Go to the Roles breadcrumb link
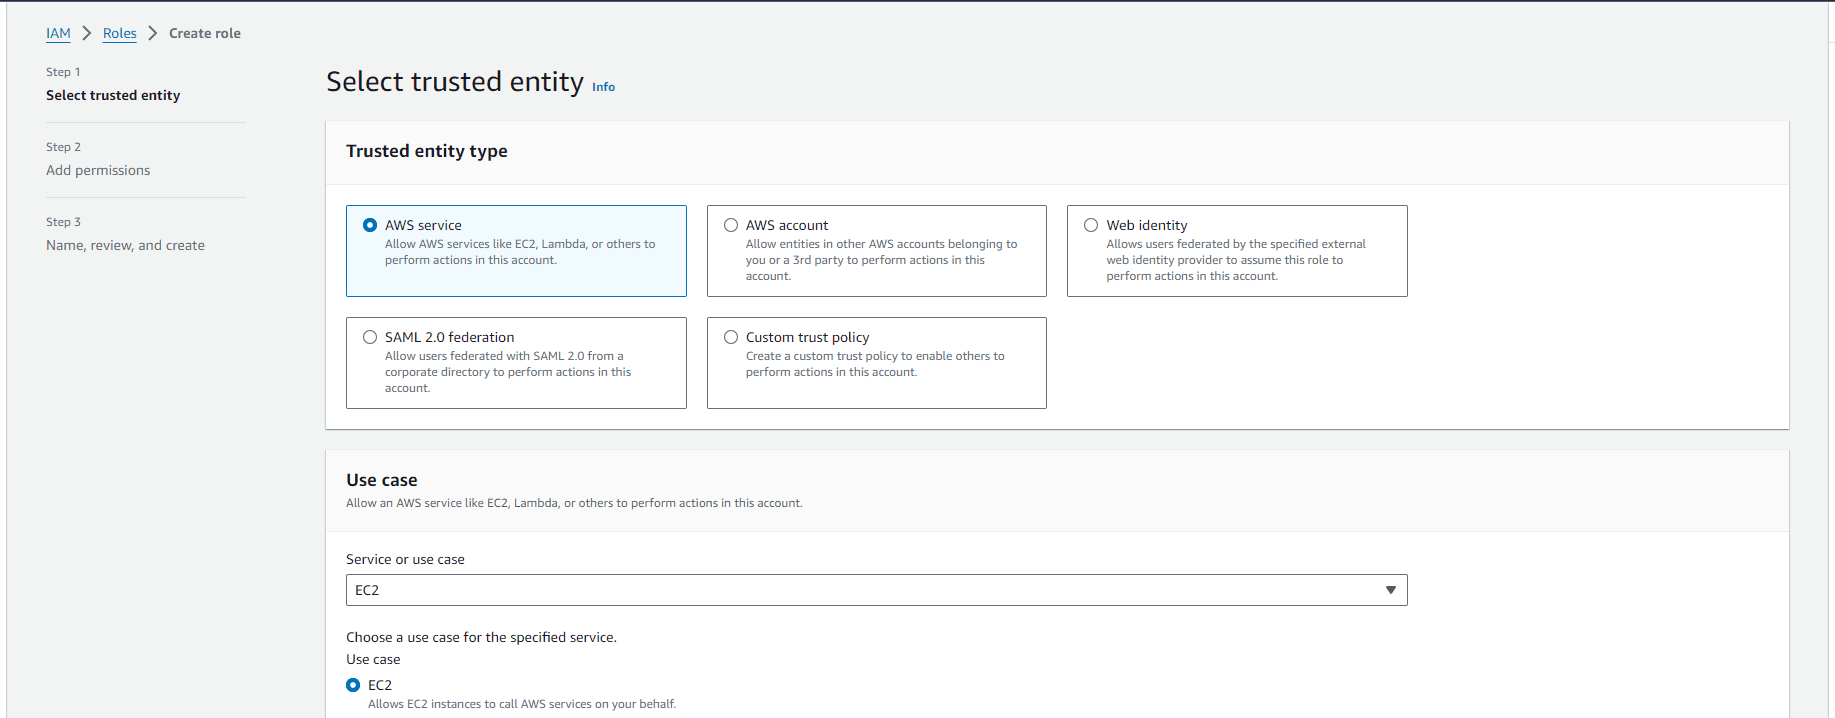1835x718 pixels. [120, 33]
